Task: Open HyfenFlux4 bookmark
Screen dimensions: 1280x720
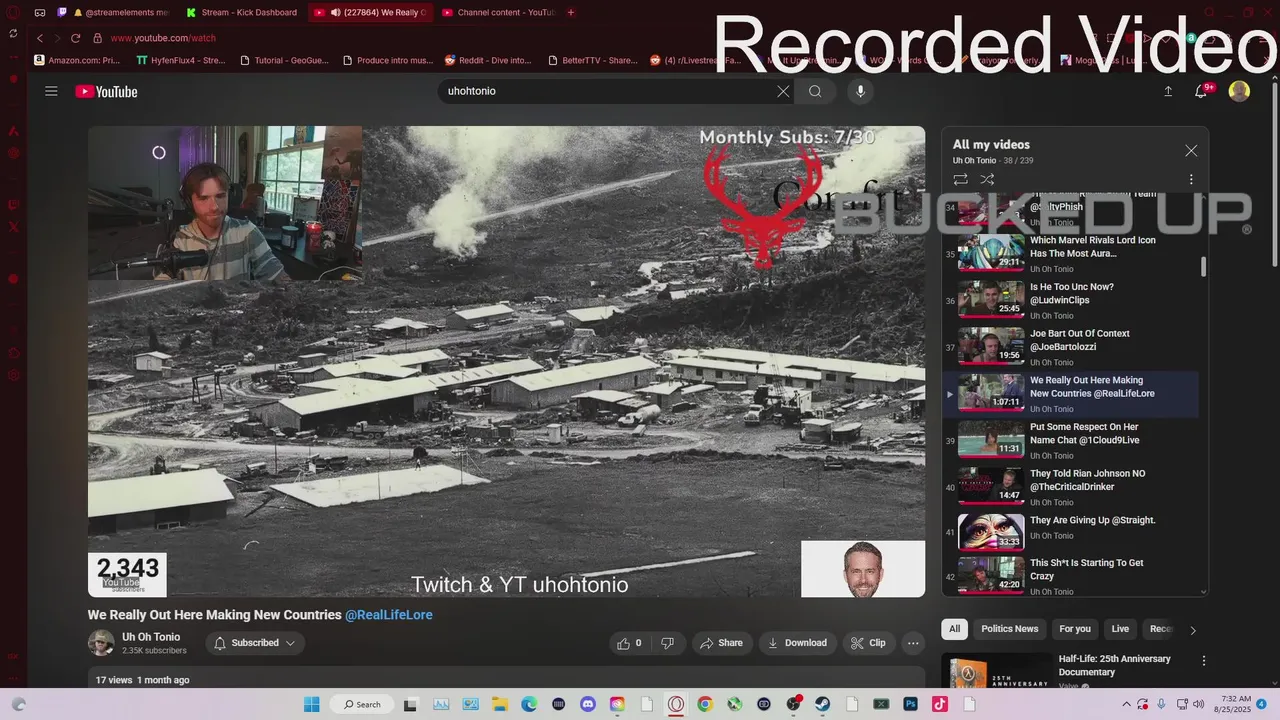Action: (180, 60)
